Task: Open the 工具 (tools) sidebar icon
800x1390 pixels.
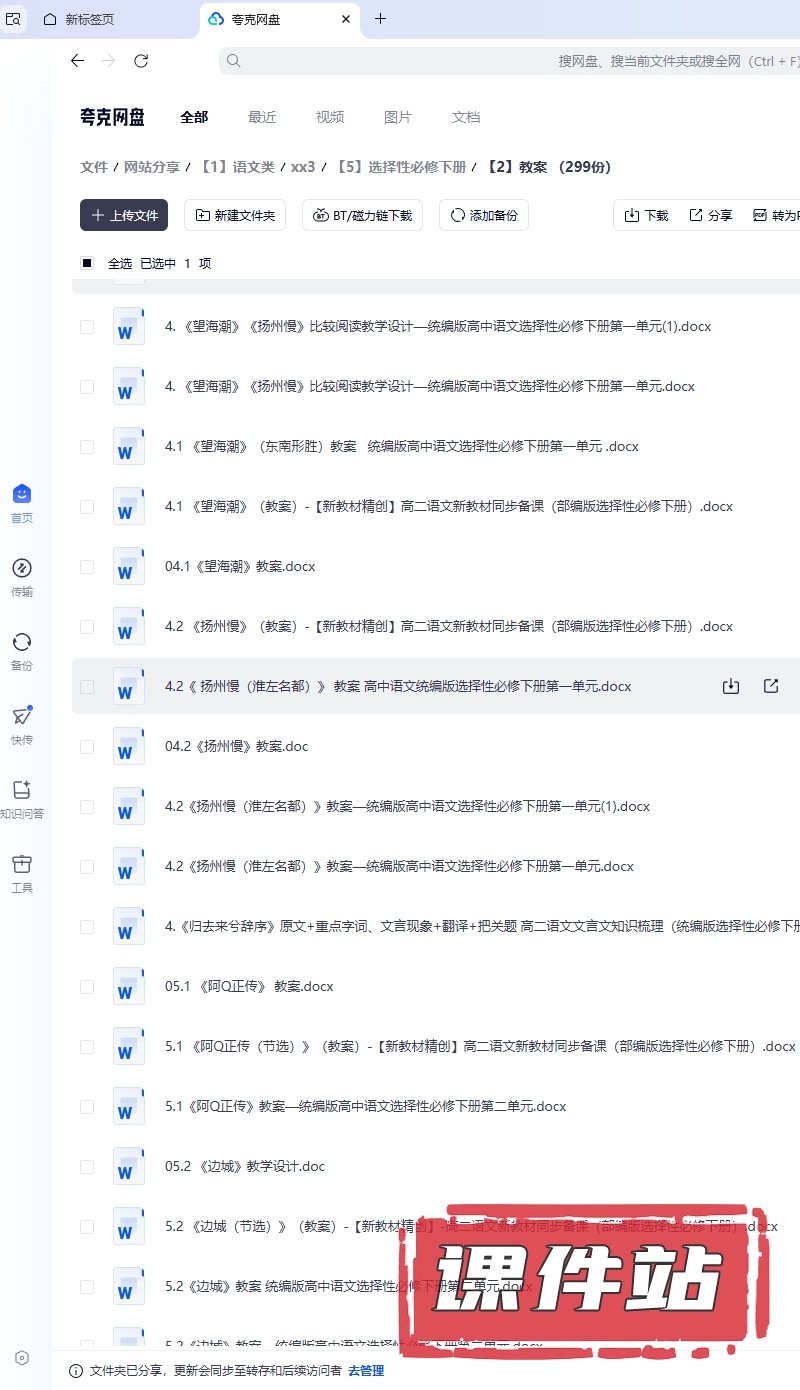Action: pos(22,873)
